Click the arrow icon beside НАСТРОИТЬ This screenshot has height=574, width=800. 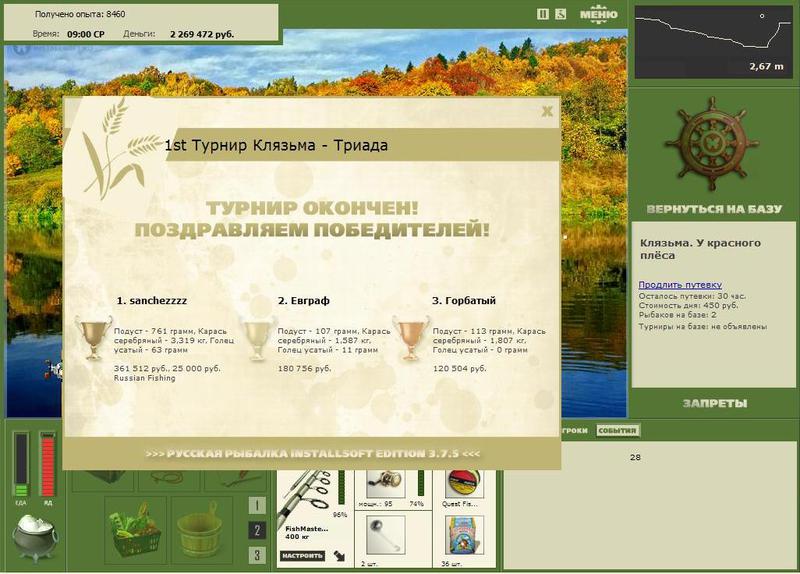coord(339,556)
